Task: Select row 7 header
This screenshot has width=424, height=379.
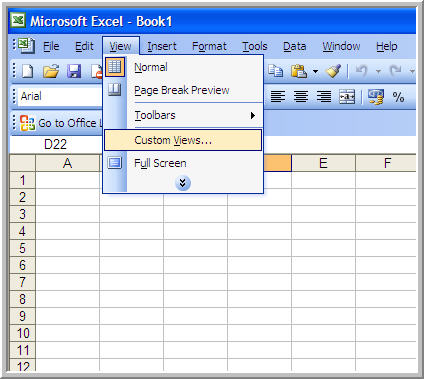Action: coord(22,282)
